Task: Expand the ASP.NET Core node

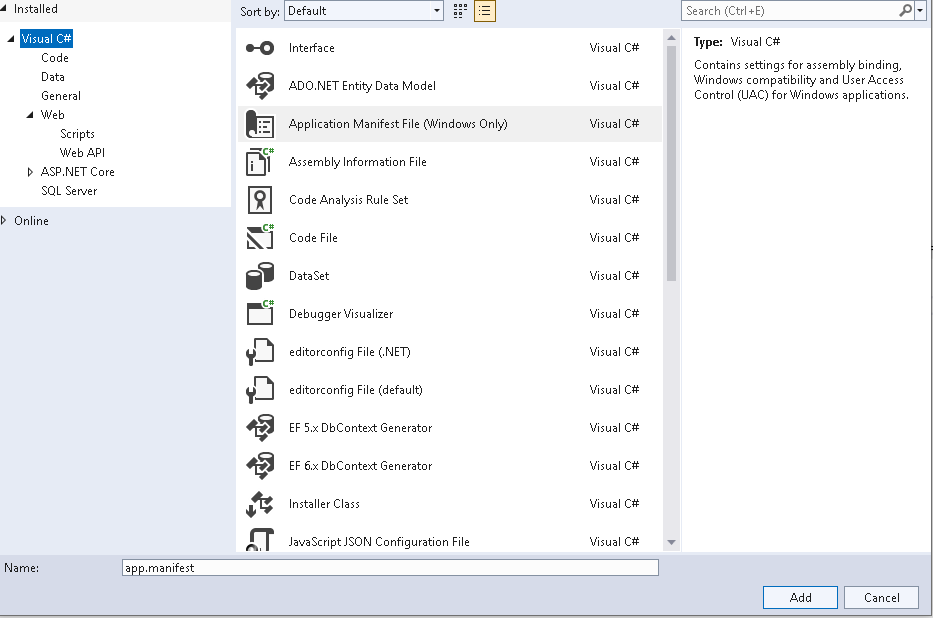Action: [x=30, y=172]
